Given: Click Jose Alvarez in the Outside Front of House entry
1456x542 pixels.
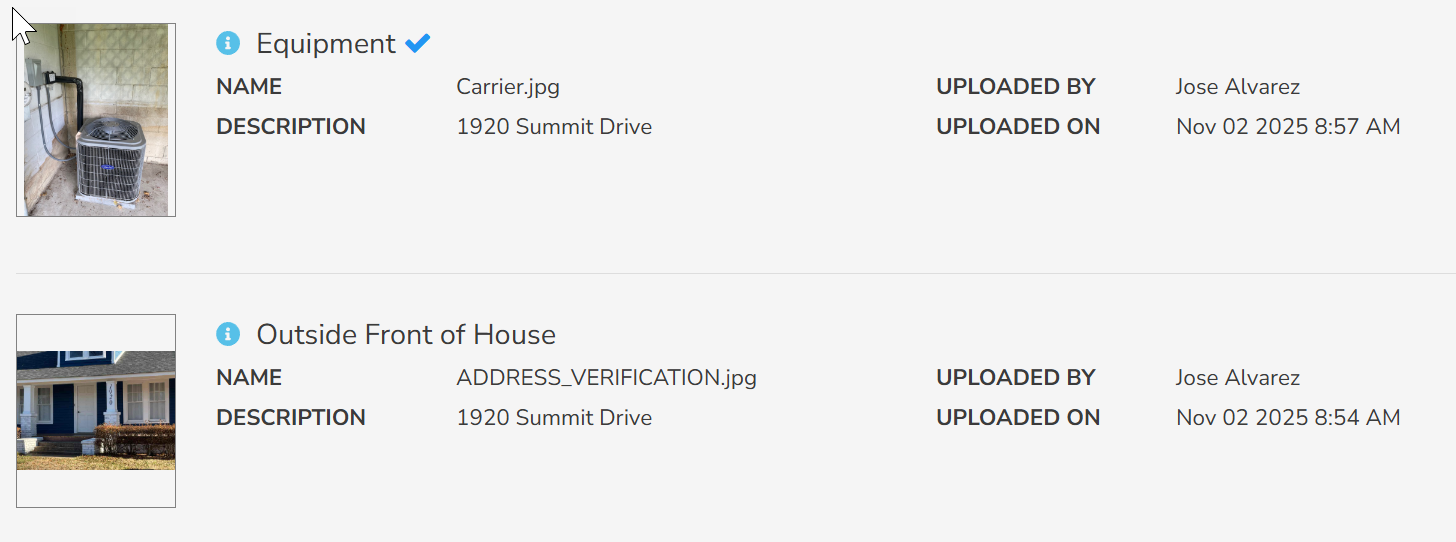Looking at the screenshot, I should (x=1238, y=378).
